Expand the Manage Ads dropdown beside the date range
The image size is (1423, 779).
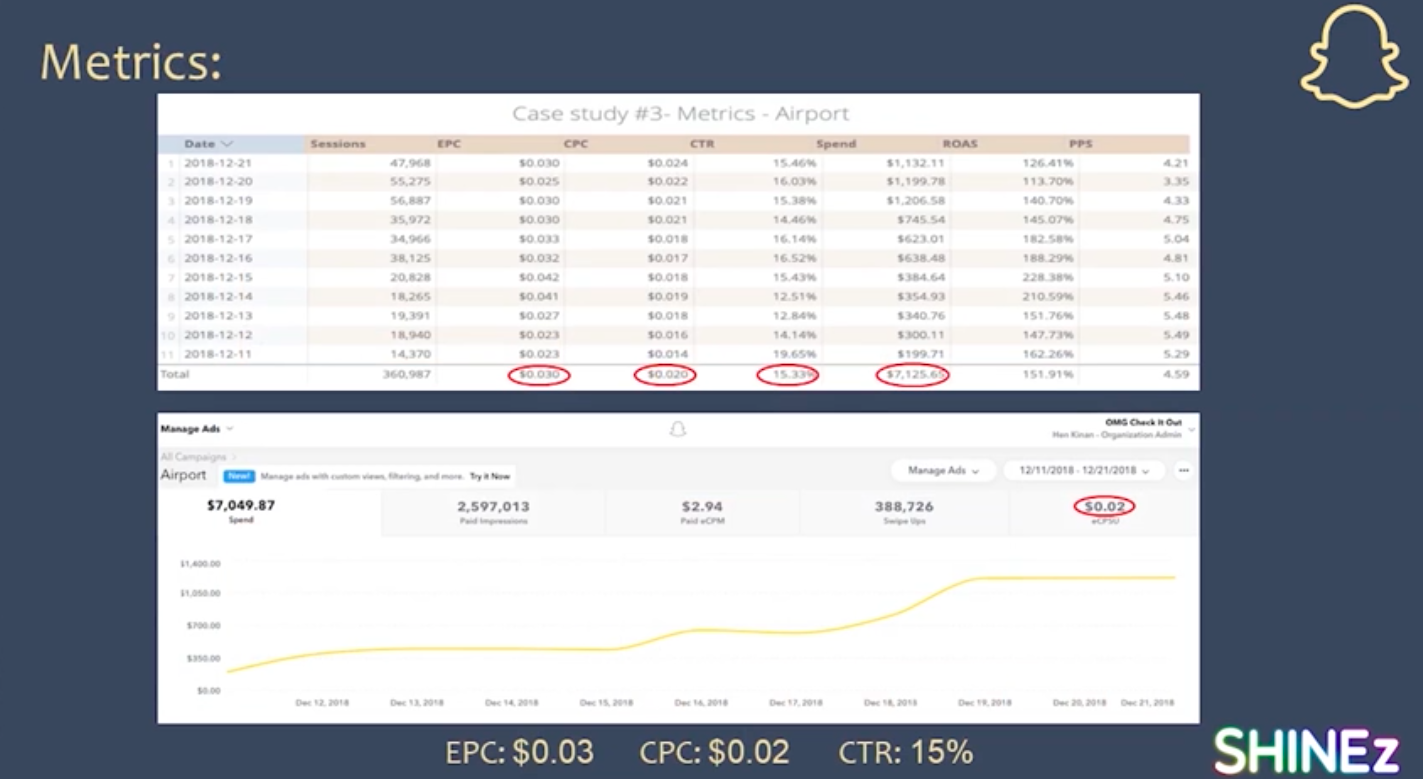coord(944,470)
